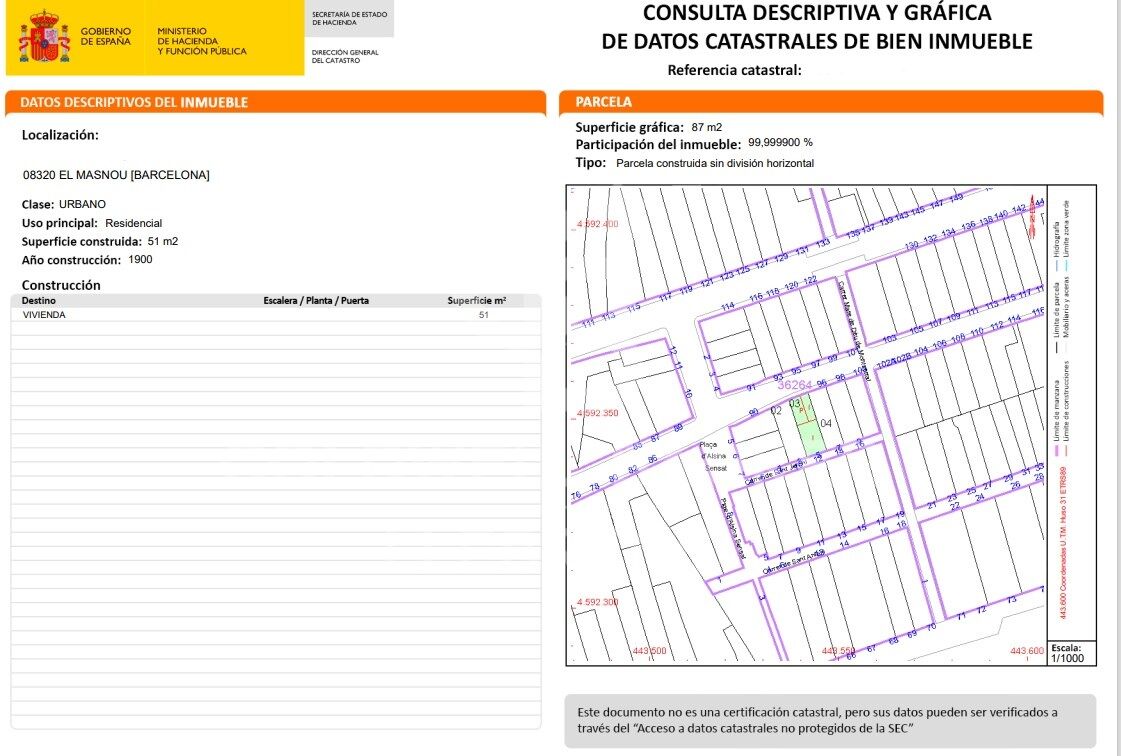Click 'DATOS DESCRIPTIVOS DEL INMUEBLE' section header
The image size is (1121, 756).
(134, 102)
